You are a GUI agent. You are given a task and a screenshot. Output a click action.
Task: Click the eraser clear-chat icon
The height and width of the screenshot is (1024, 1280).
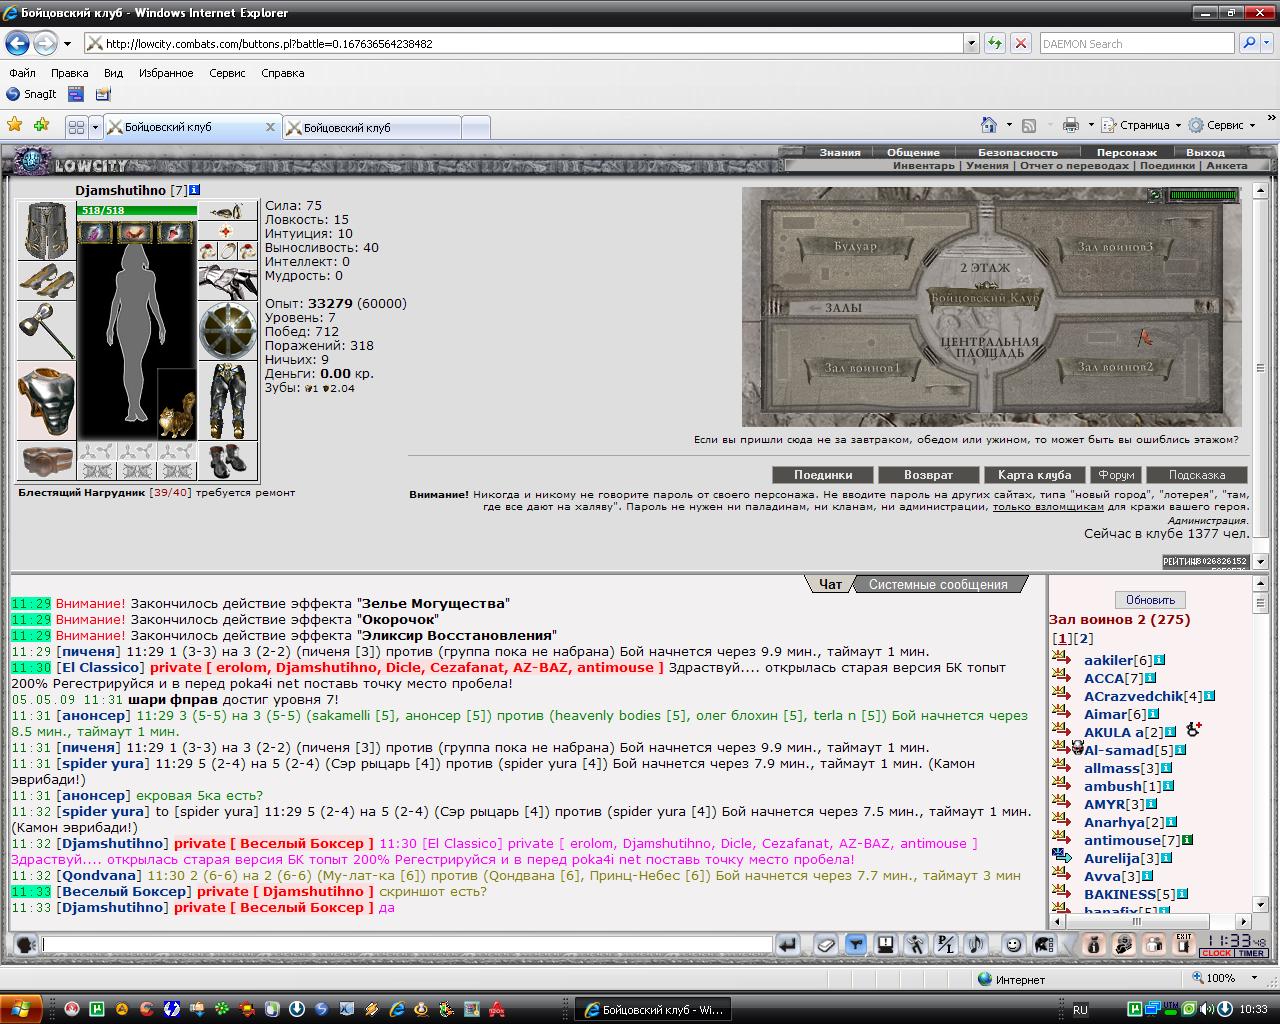click(x=825, y=944)
